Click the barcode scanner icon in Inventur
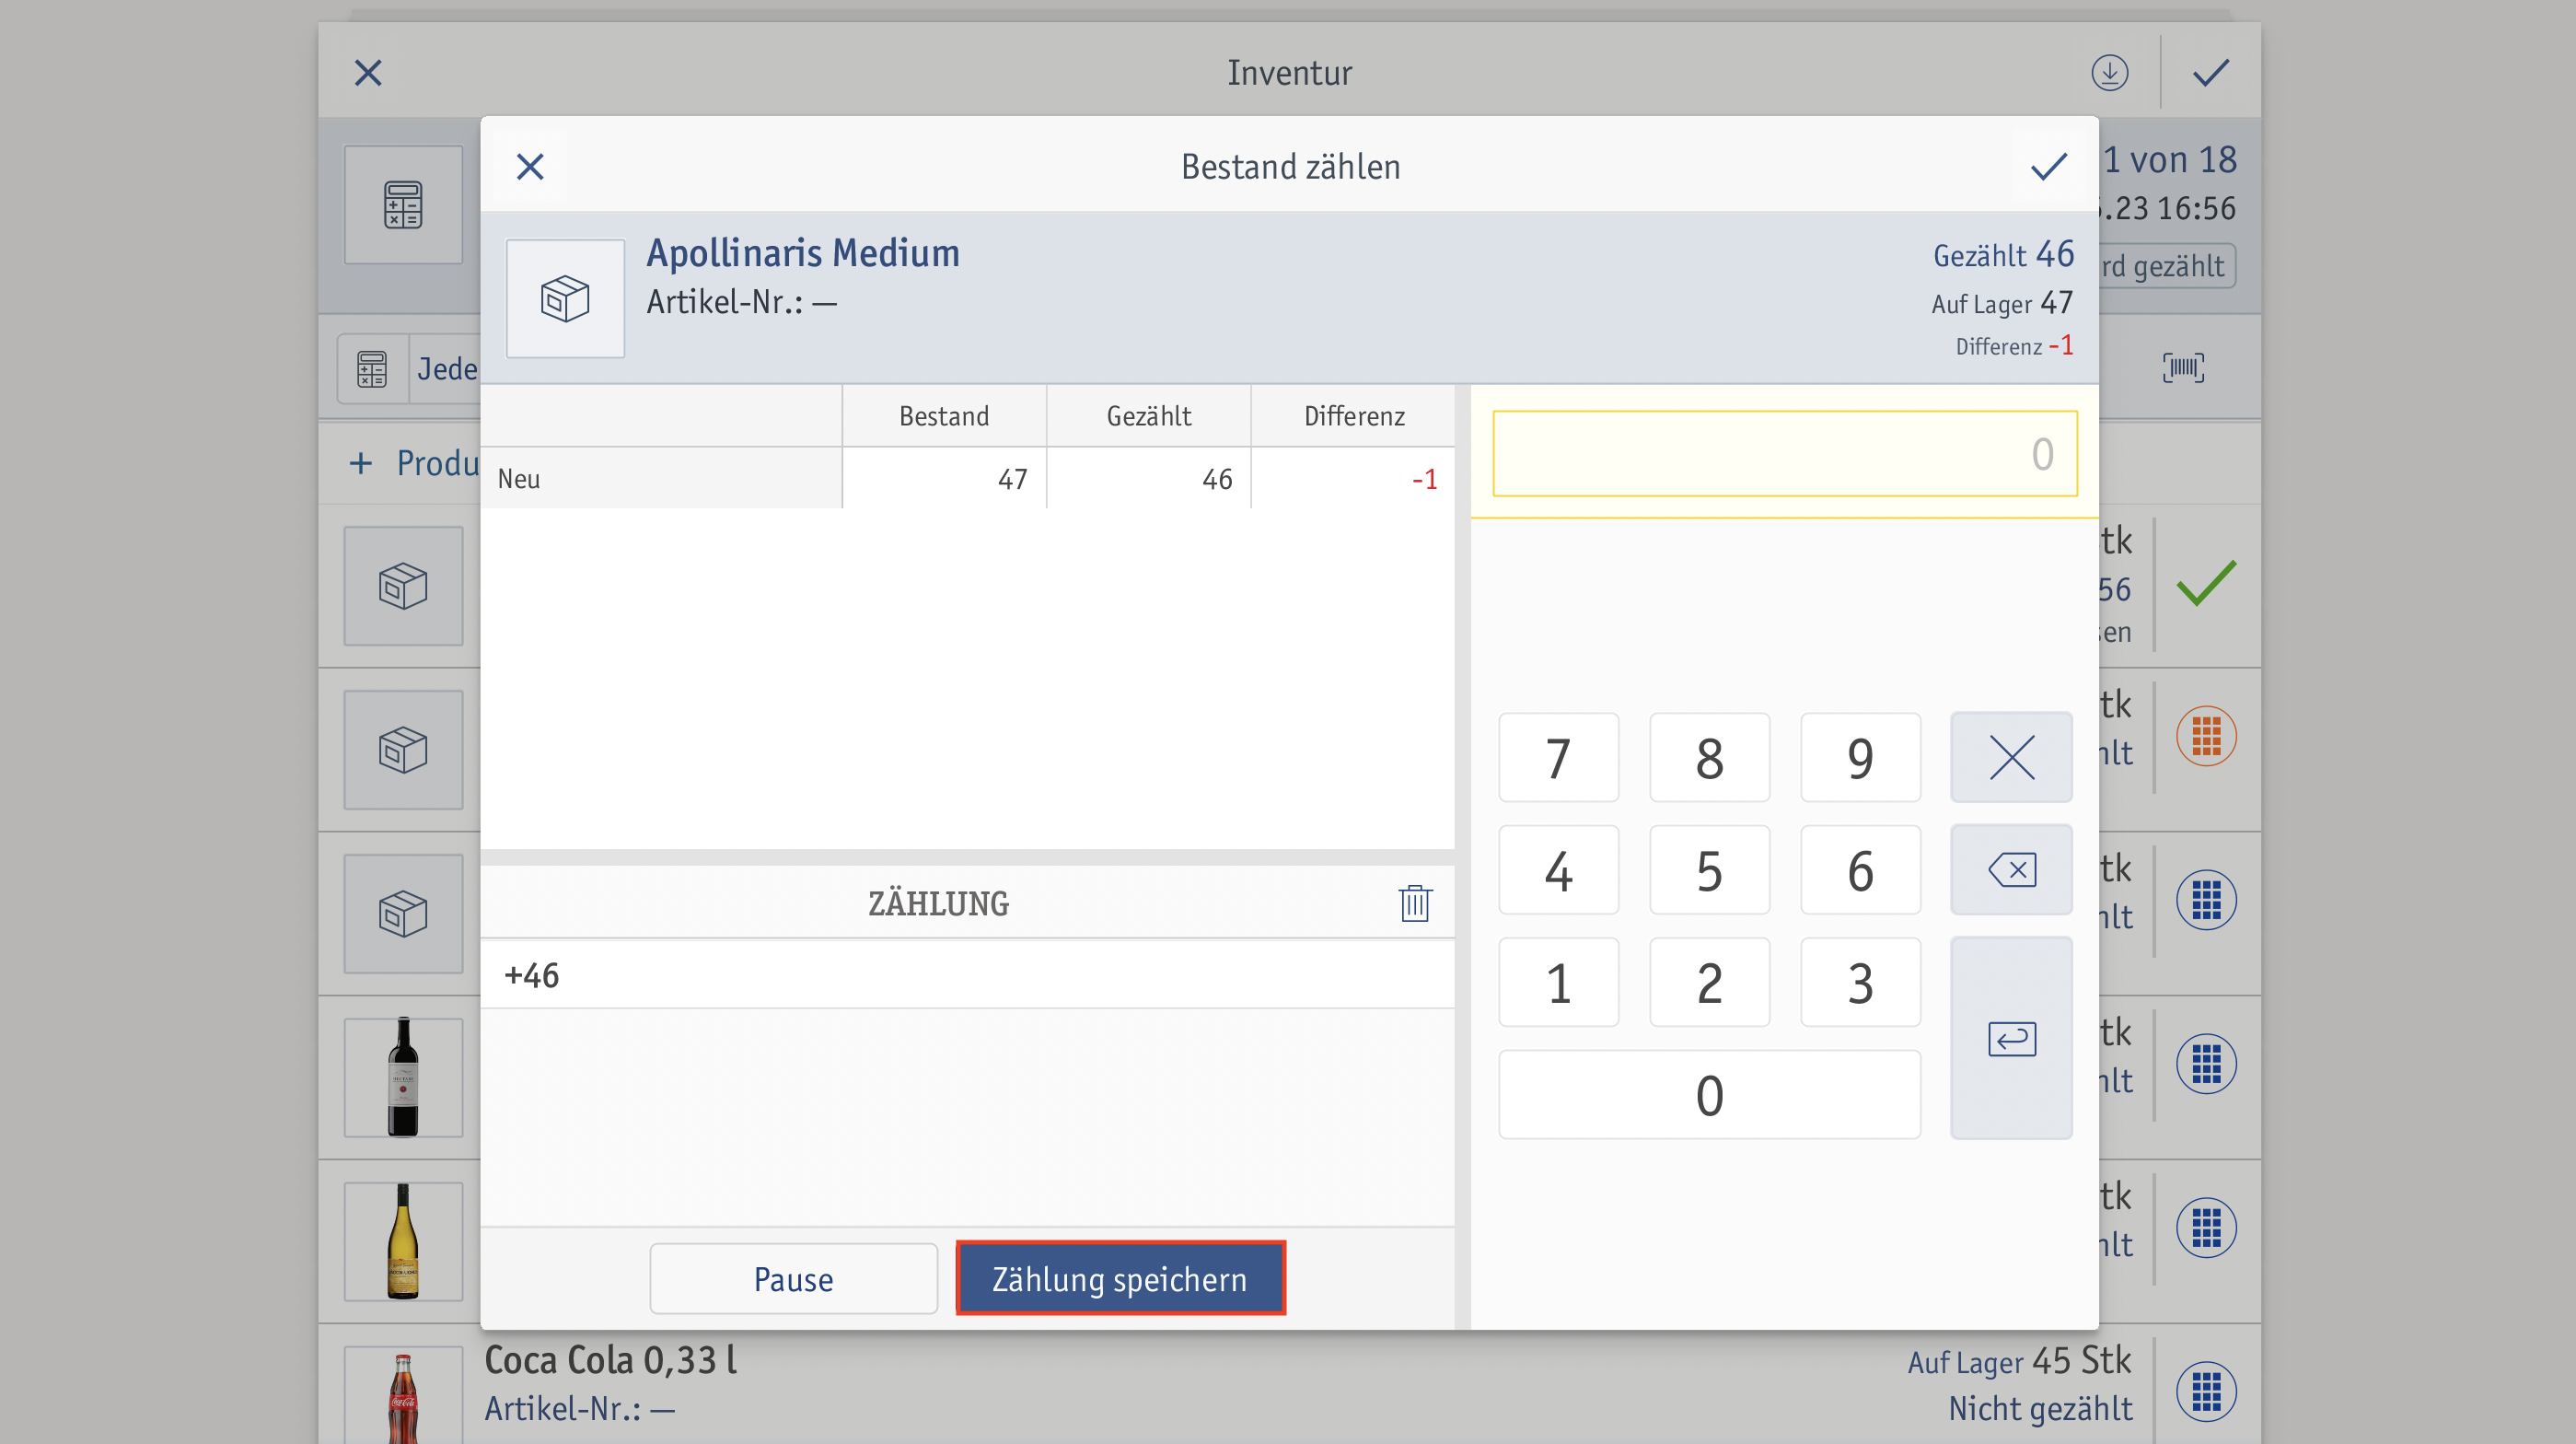The image size is (2576, 1444). [x=2183, y=368]
